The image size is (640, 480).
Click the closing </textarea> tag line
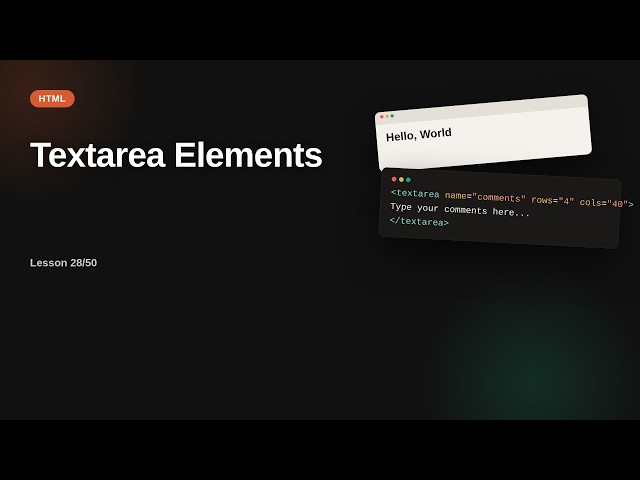(x=419, y=222)
